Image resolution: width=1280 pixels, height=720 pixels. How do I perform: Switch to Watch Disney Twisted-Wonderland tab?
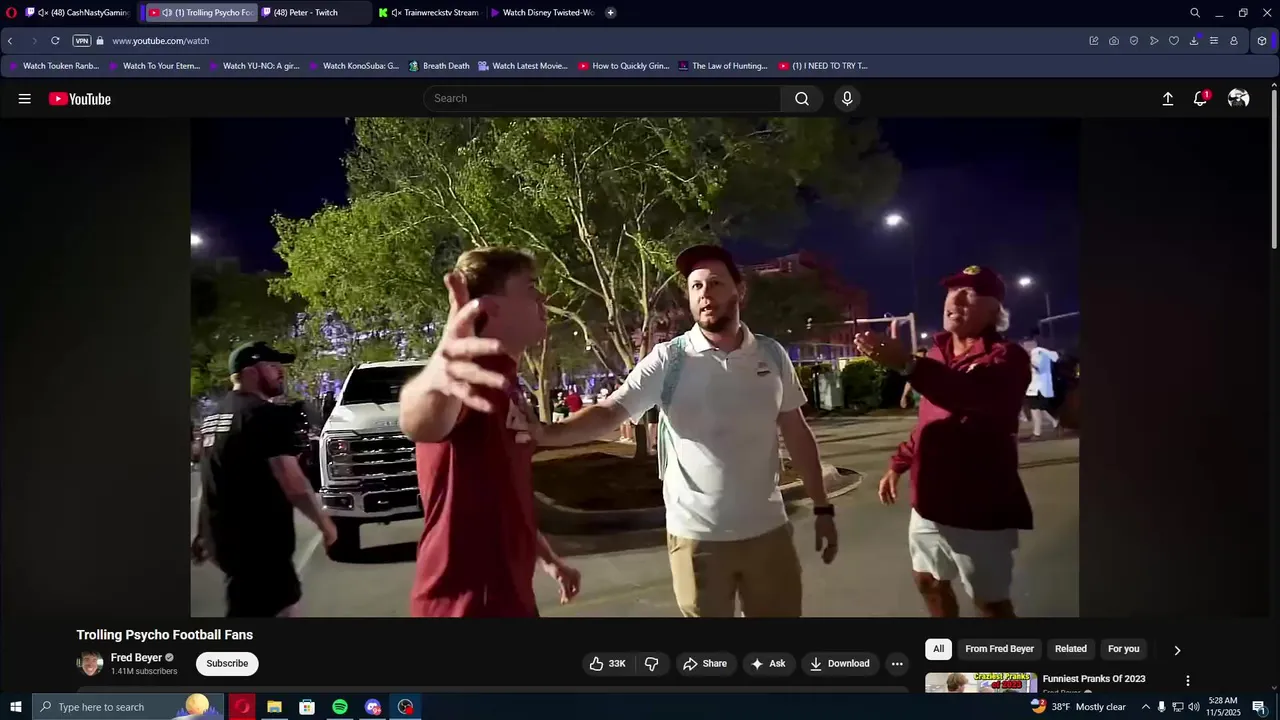[x=542, y=12]
